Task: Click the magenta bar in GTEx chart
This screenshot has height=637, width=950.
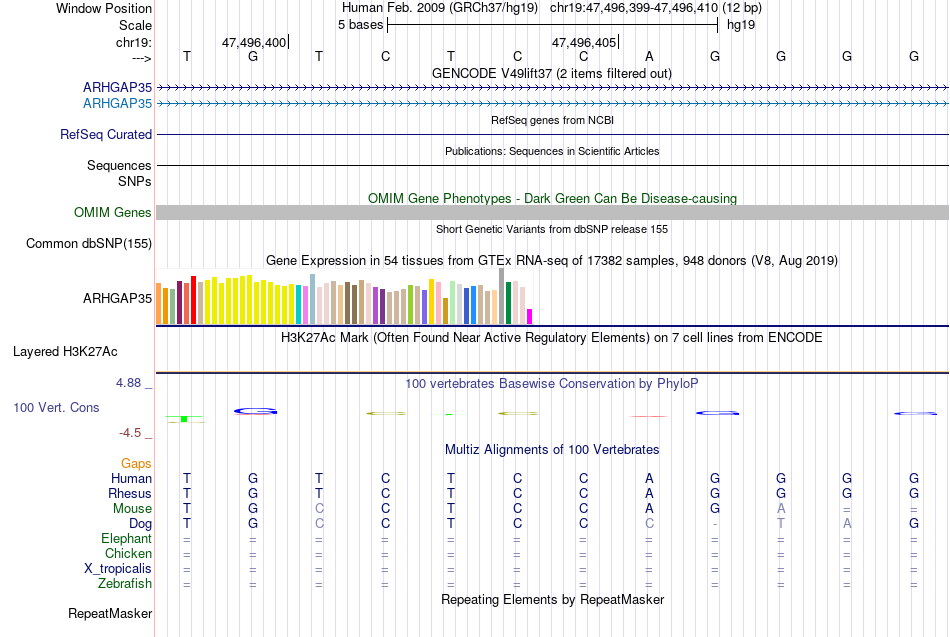Action: pyautogui.click(x=530, y=316)
